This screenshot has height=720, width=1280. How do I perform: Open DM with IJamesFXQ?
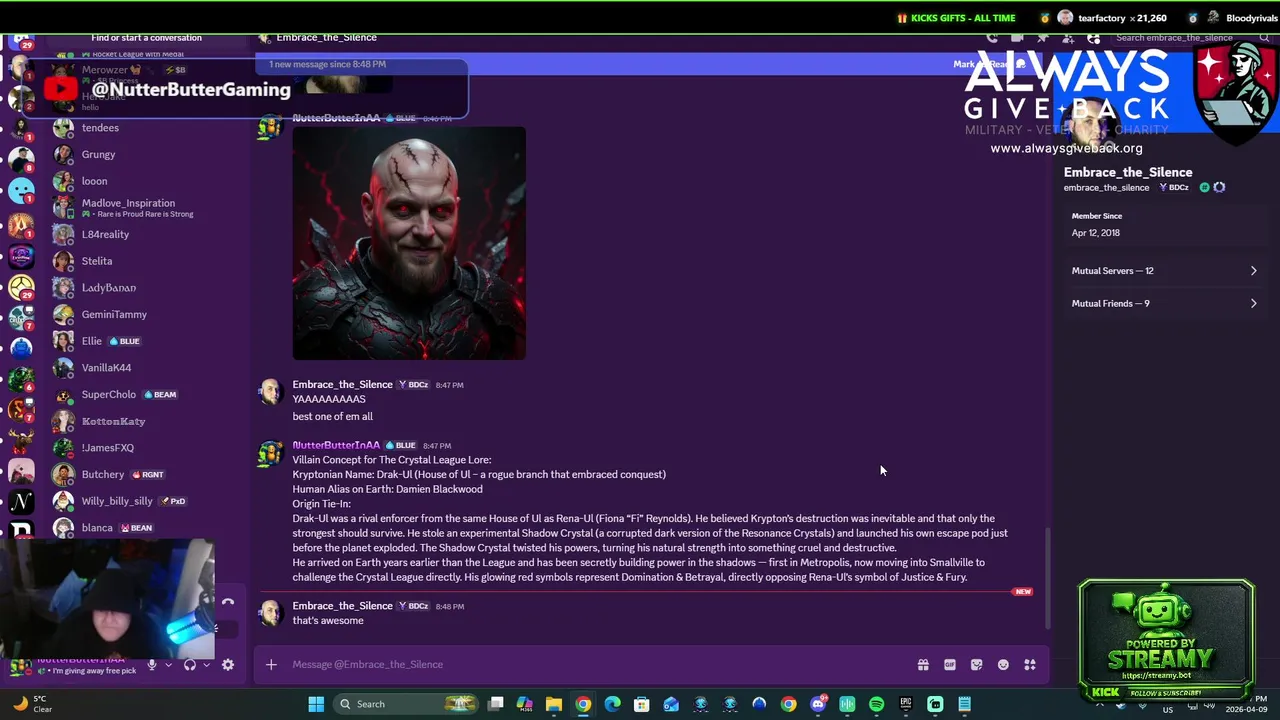point(144,448)
